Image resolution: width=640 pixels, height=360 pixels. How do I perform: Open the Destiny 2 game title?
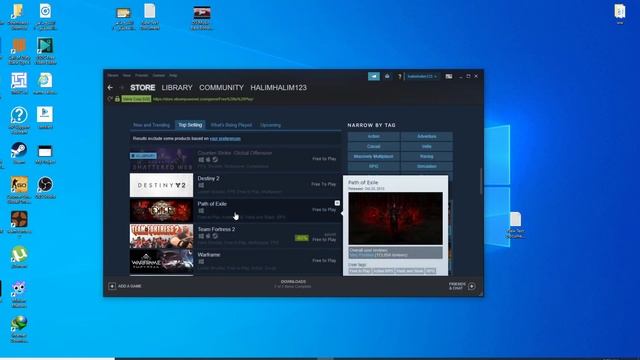click(x=208, y=178)
